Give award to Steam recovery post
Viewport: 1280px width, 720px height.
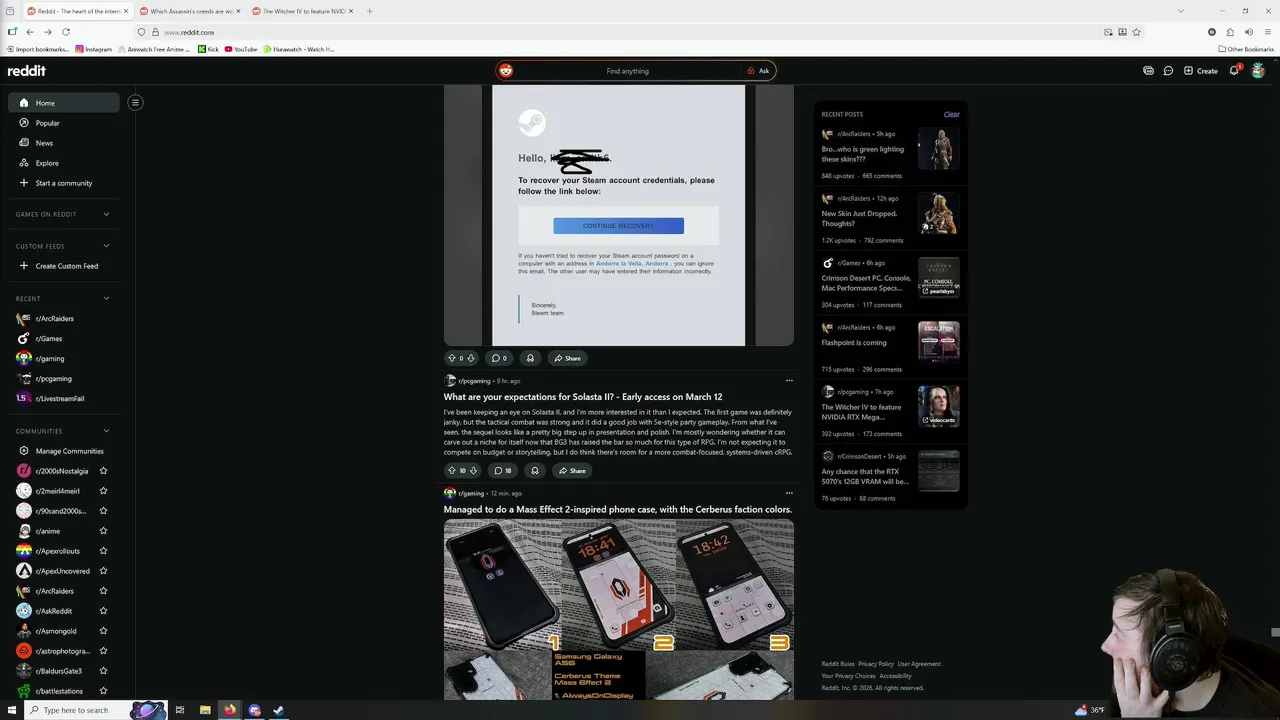[x=530, y=358]
